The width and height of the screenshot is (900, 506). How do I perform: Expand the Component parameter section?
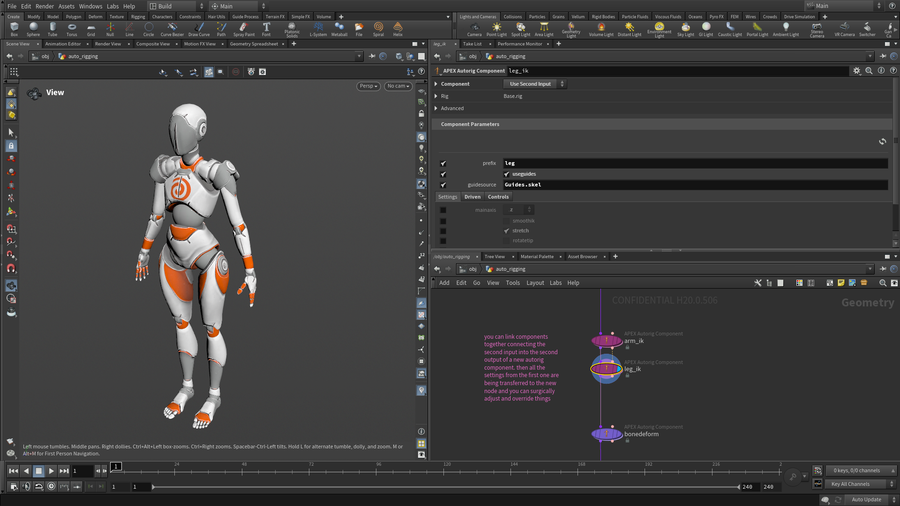[x=436, y=84]
